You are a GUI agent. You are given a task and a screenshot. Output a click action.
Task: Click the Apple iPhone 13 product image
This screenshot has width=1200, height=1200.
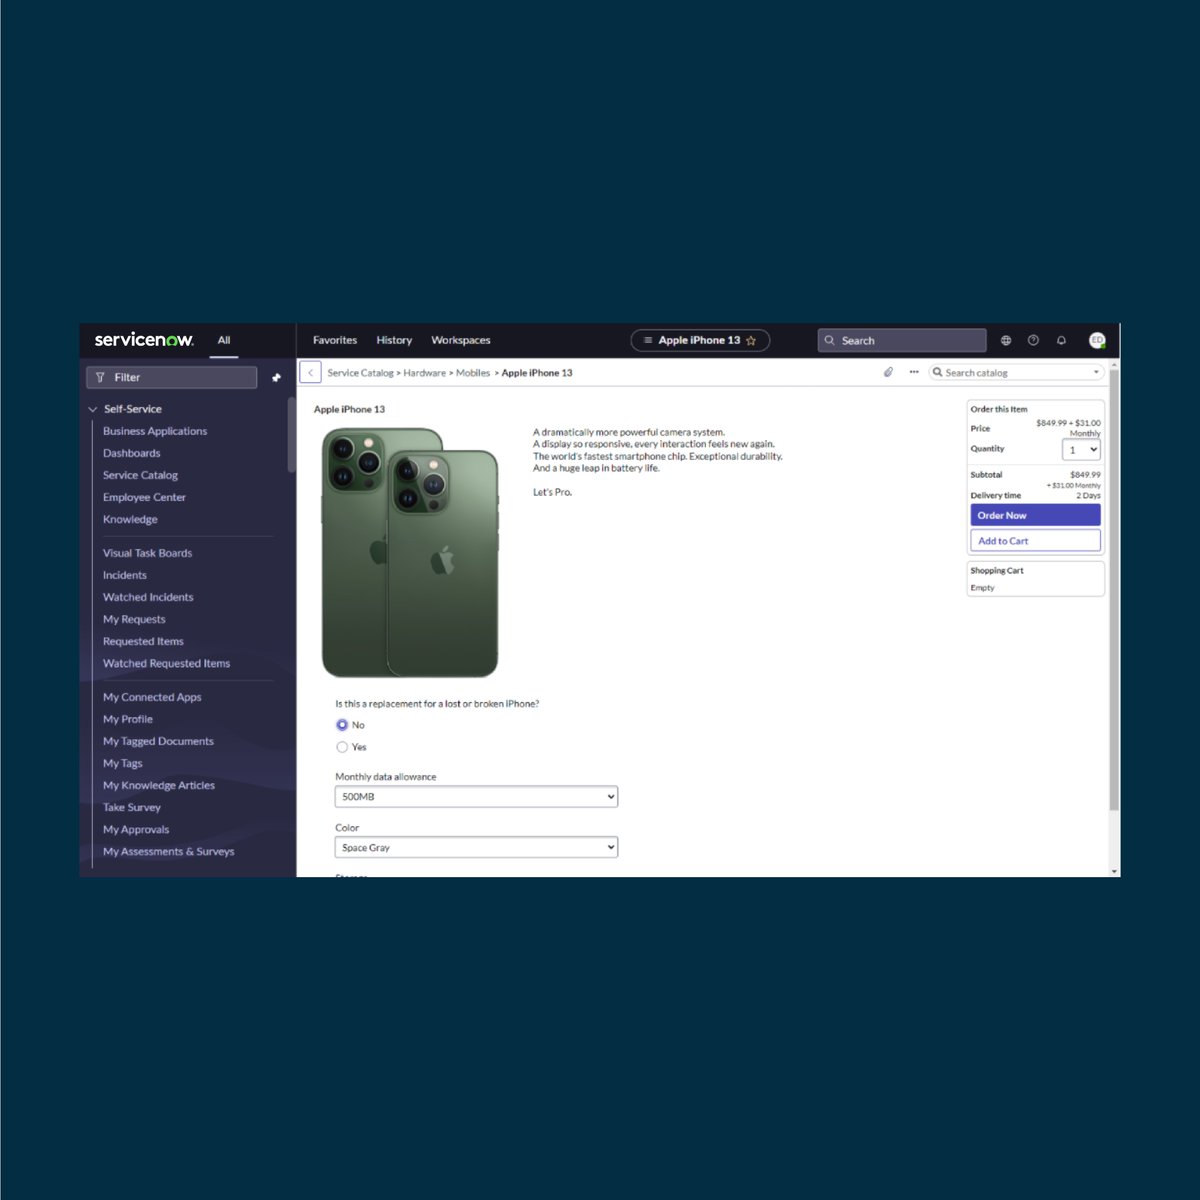[x=410, y=552]
